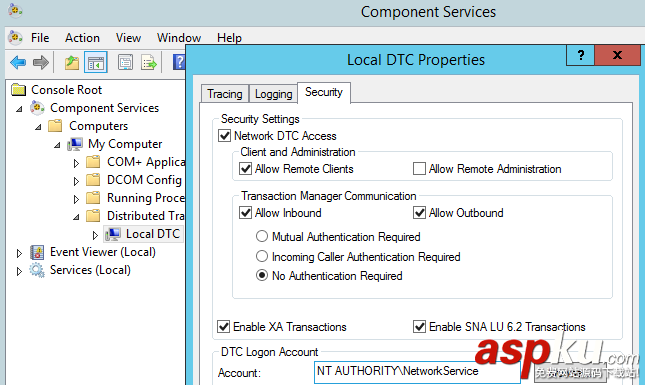Viewport: 645px width, 385px height.
Task: Click the DCOM Config folder icon
Action: point(93,180)
